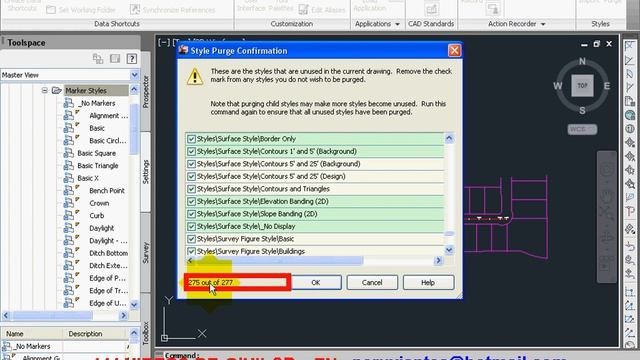Click the Marker Styles folder icon

coord(57,90)
